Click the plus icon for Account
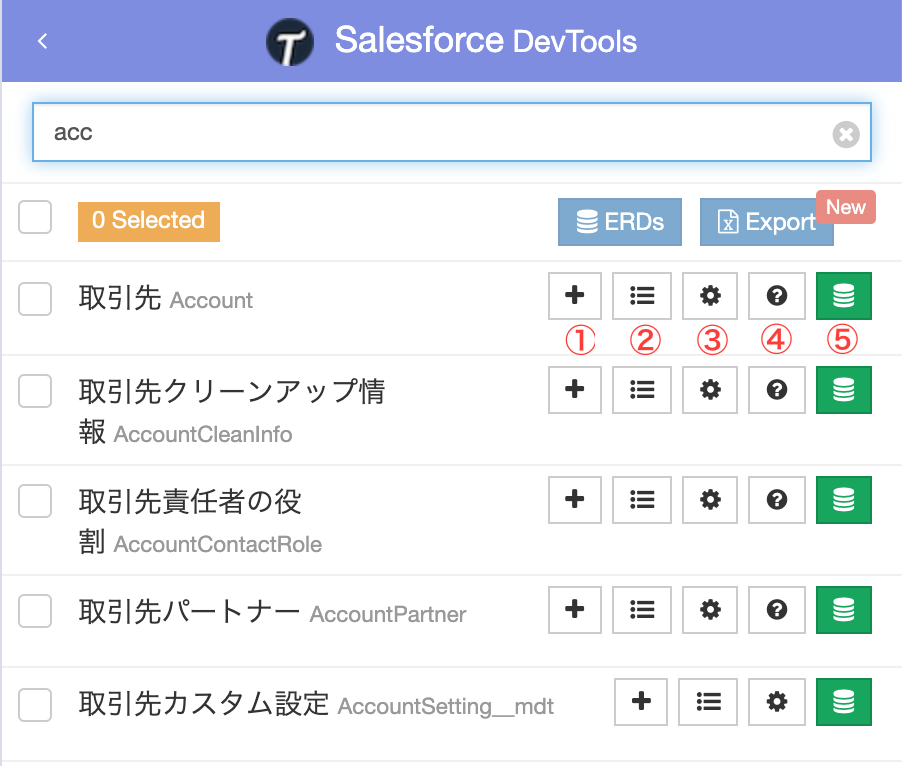 point(575,296)
